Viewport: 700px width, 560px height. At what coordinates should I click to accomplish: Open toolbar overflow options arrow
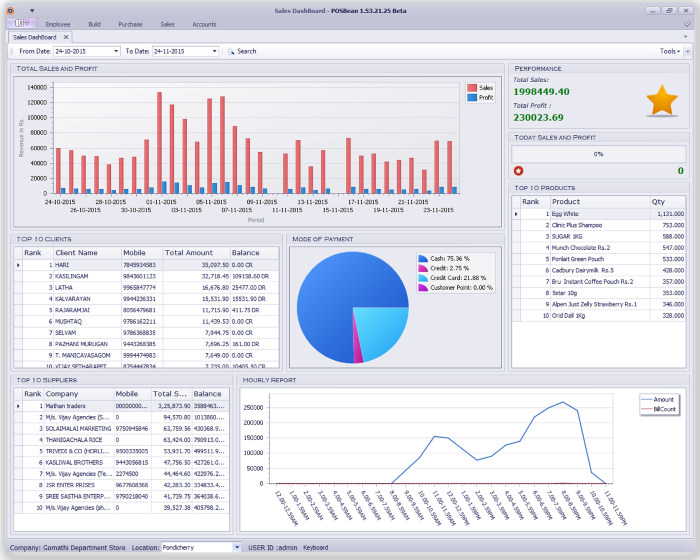coord(688,51)
